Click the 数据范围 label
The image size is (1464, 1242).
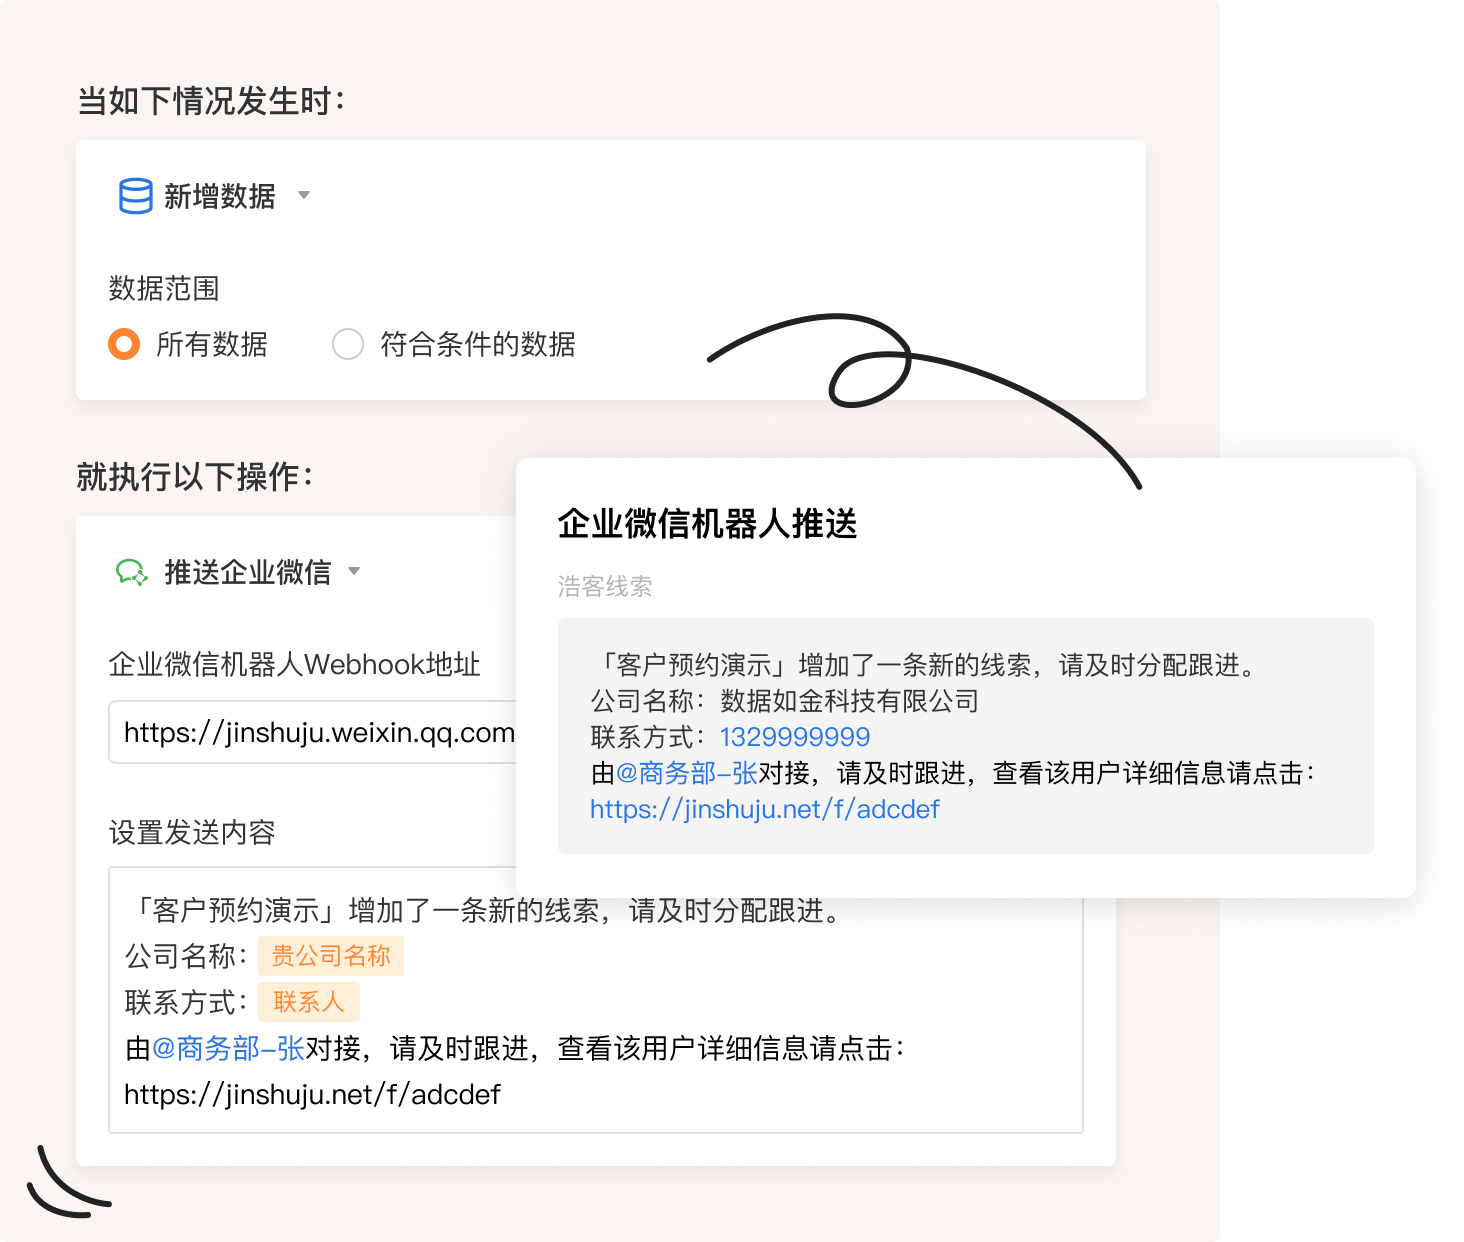point(164,288)
